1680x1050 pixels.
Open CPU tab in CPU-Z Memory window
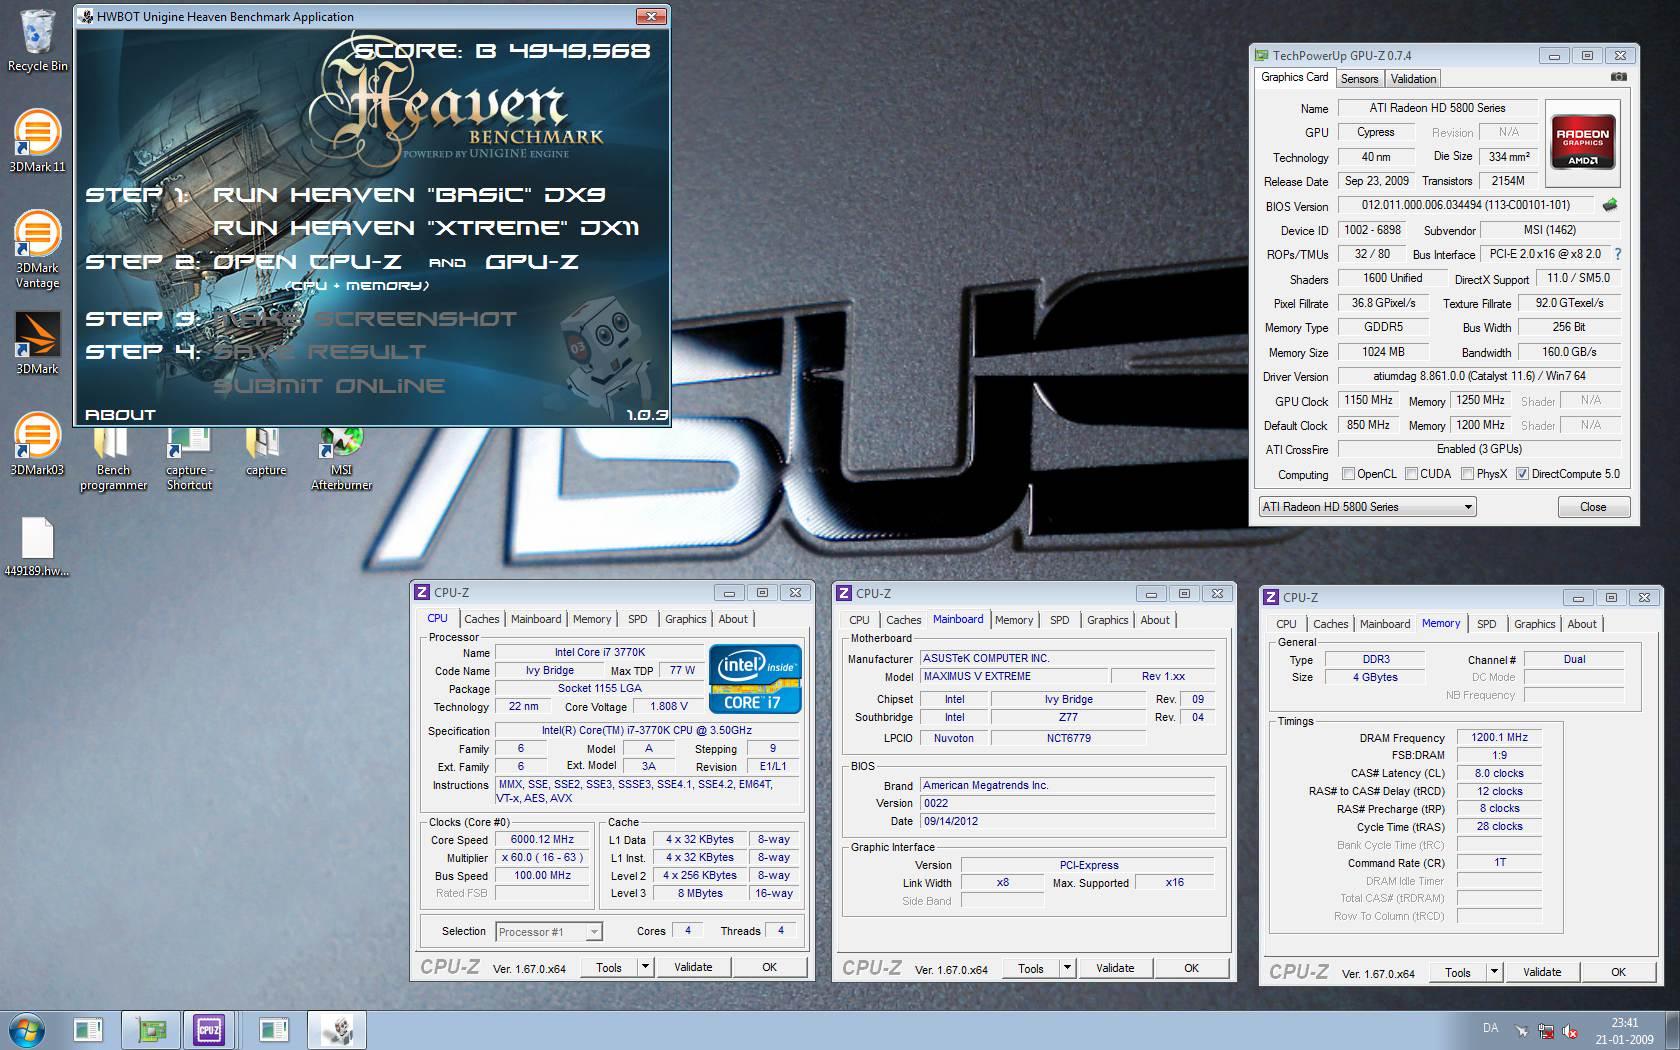pos(1286,624)
